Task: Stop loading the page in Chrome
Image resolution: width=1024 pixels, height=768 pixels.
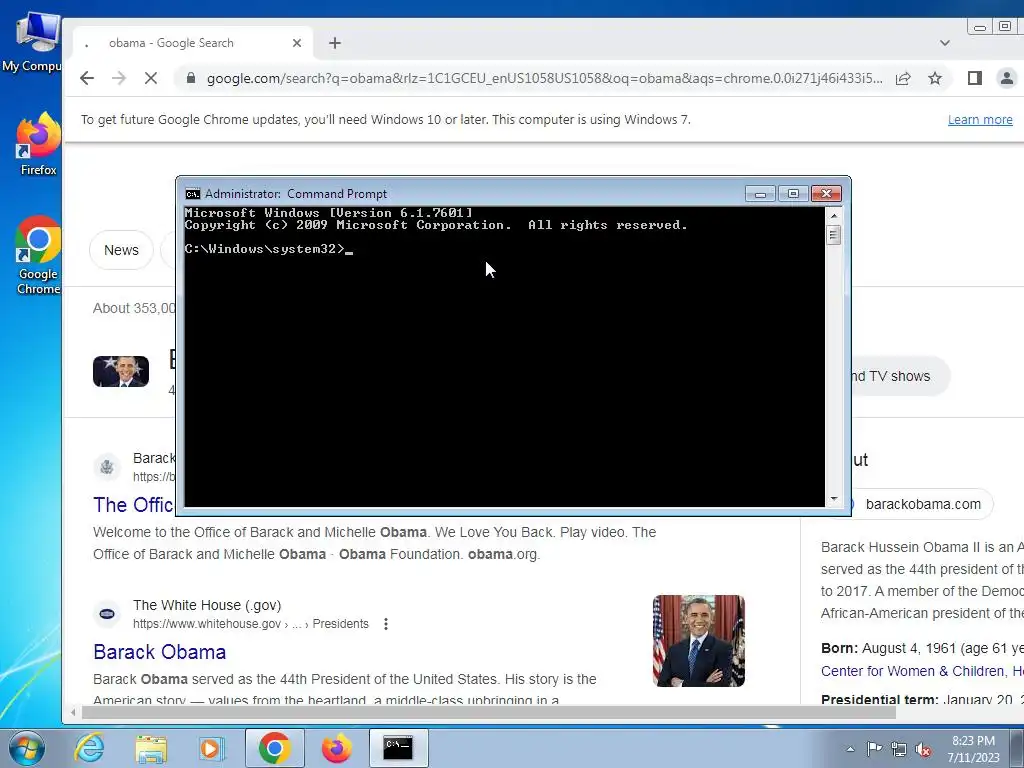Action: point(151,78)
